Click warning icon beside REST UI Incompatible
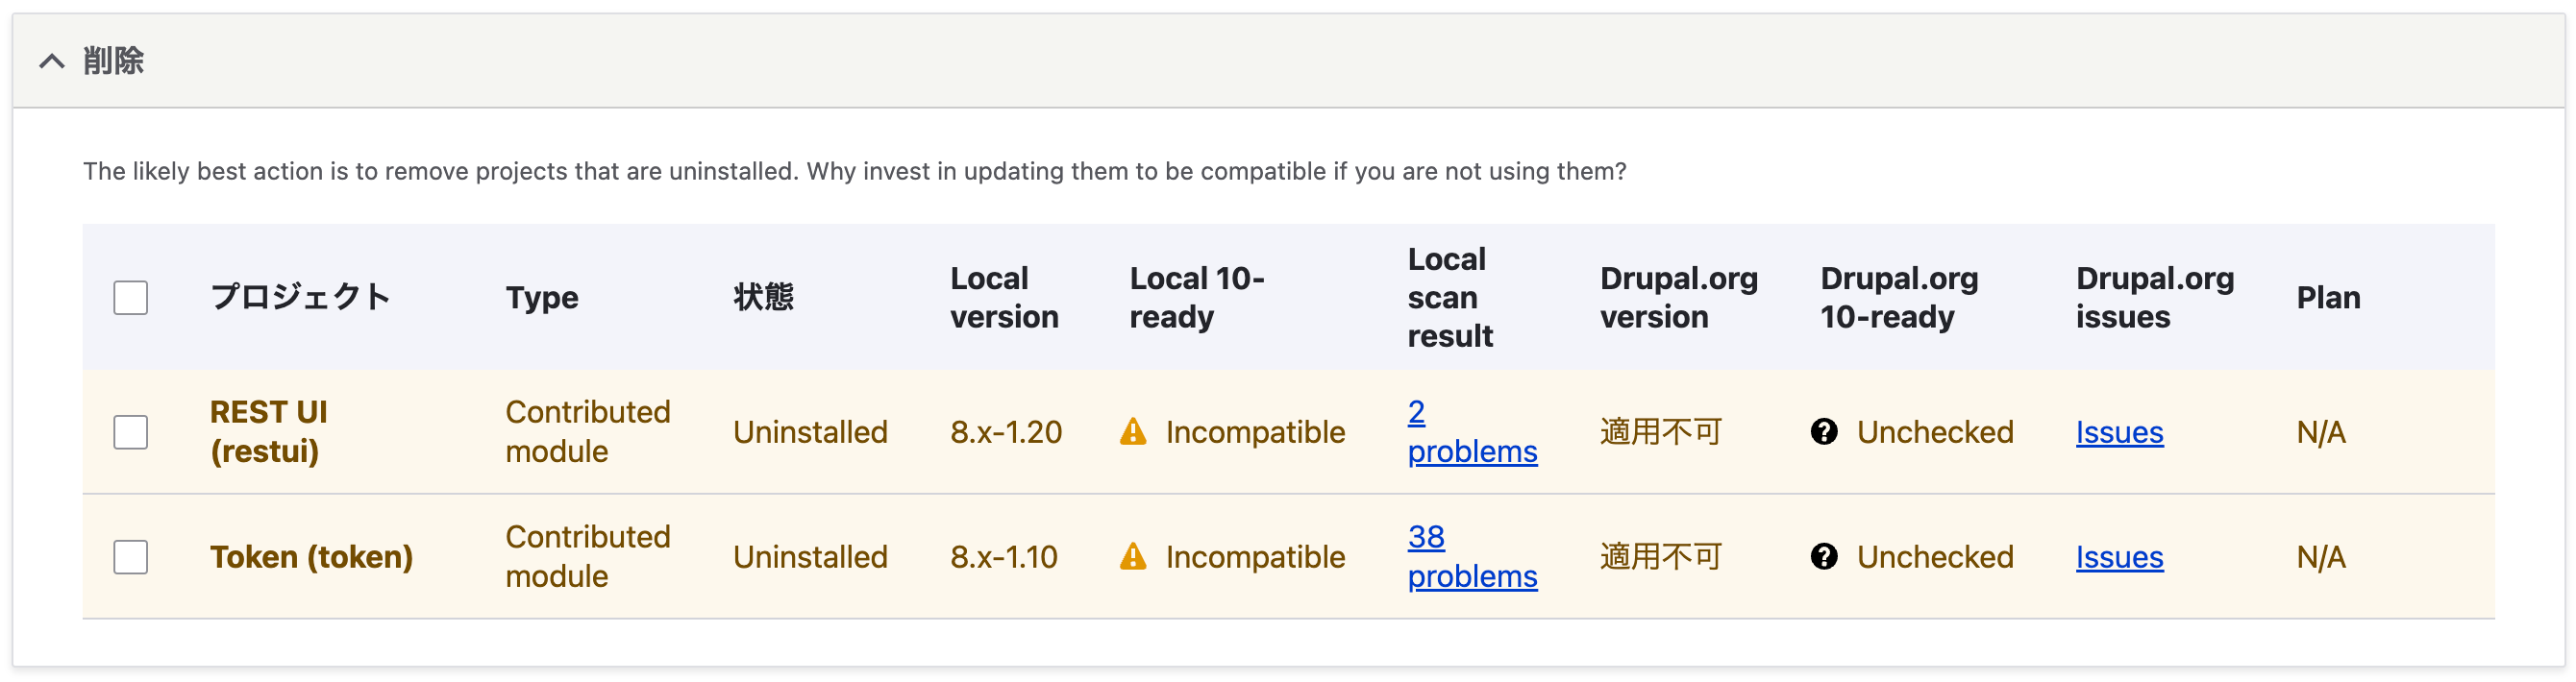Viewport: 2576px width, 682px height. click(1133, 432)
